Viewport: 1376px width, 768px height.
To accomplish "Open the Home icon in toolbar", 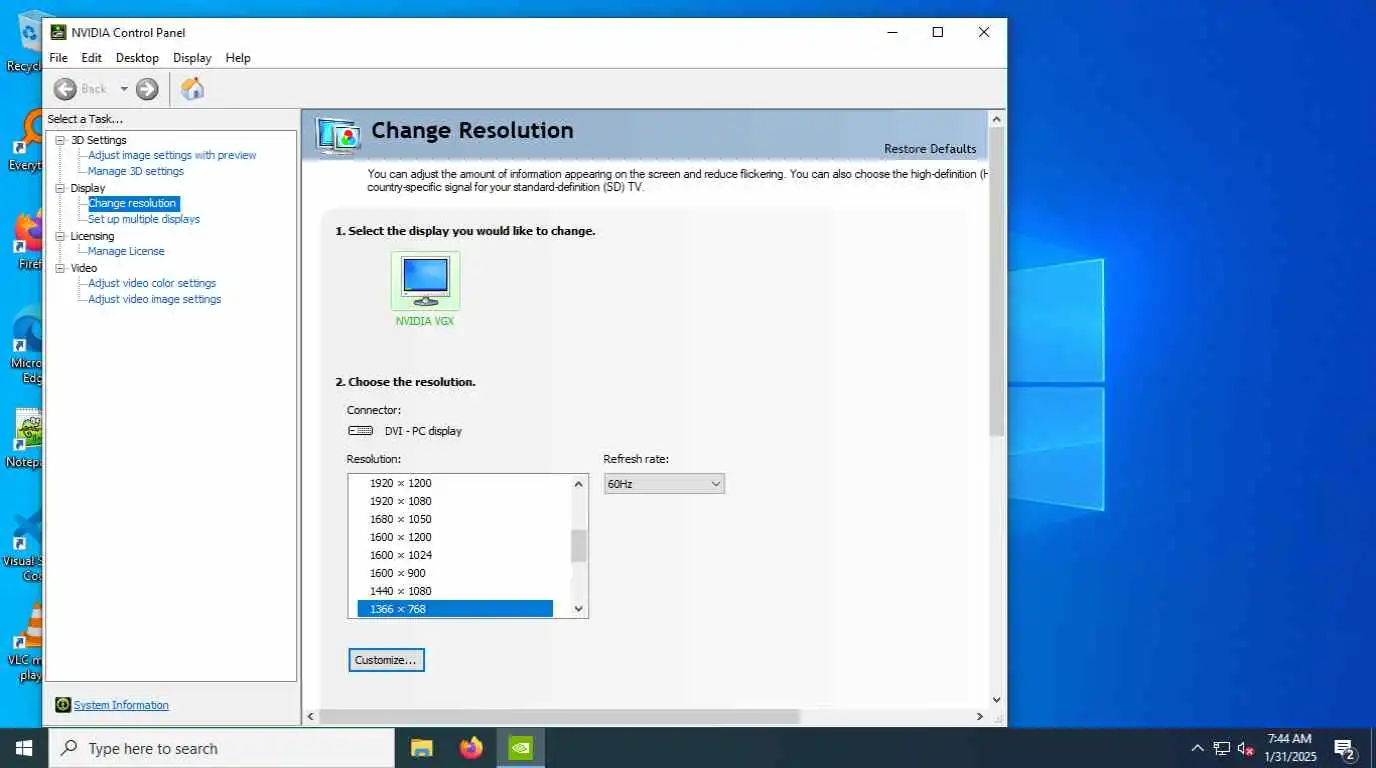I will click(x=192, y=89).
